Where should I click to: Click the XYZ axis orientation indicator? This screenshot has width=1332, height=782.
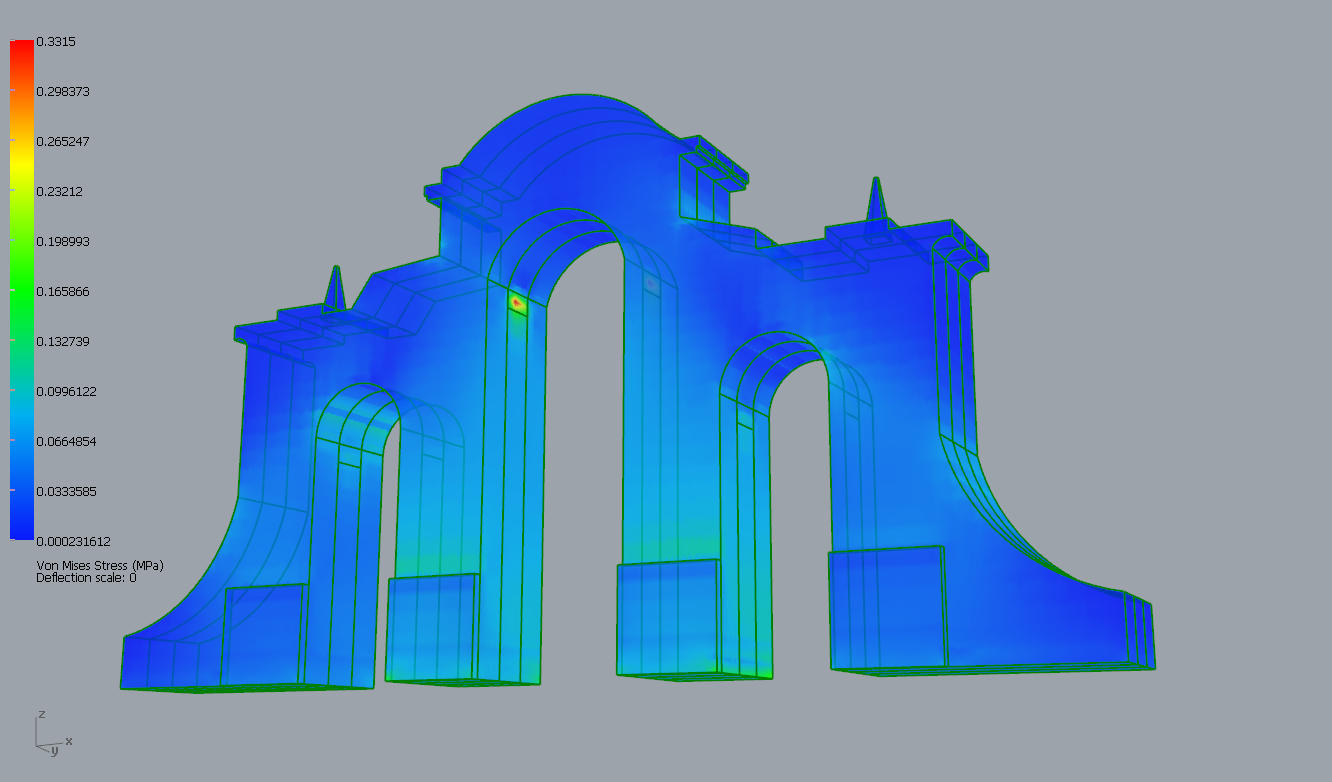pos(53,732)
